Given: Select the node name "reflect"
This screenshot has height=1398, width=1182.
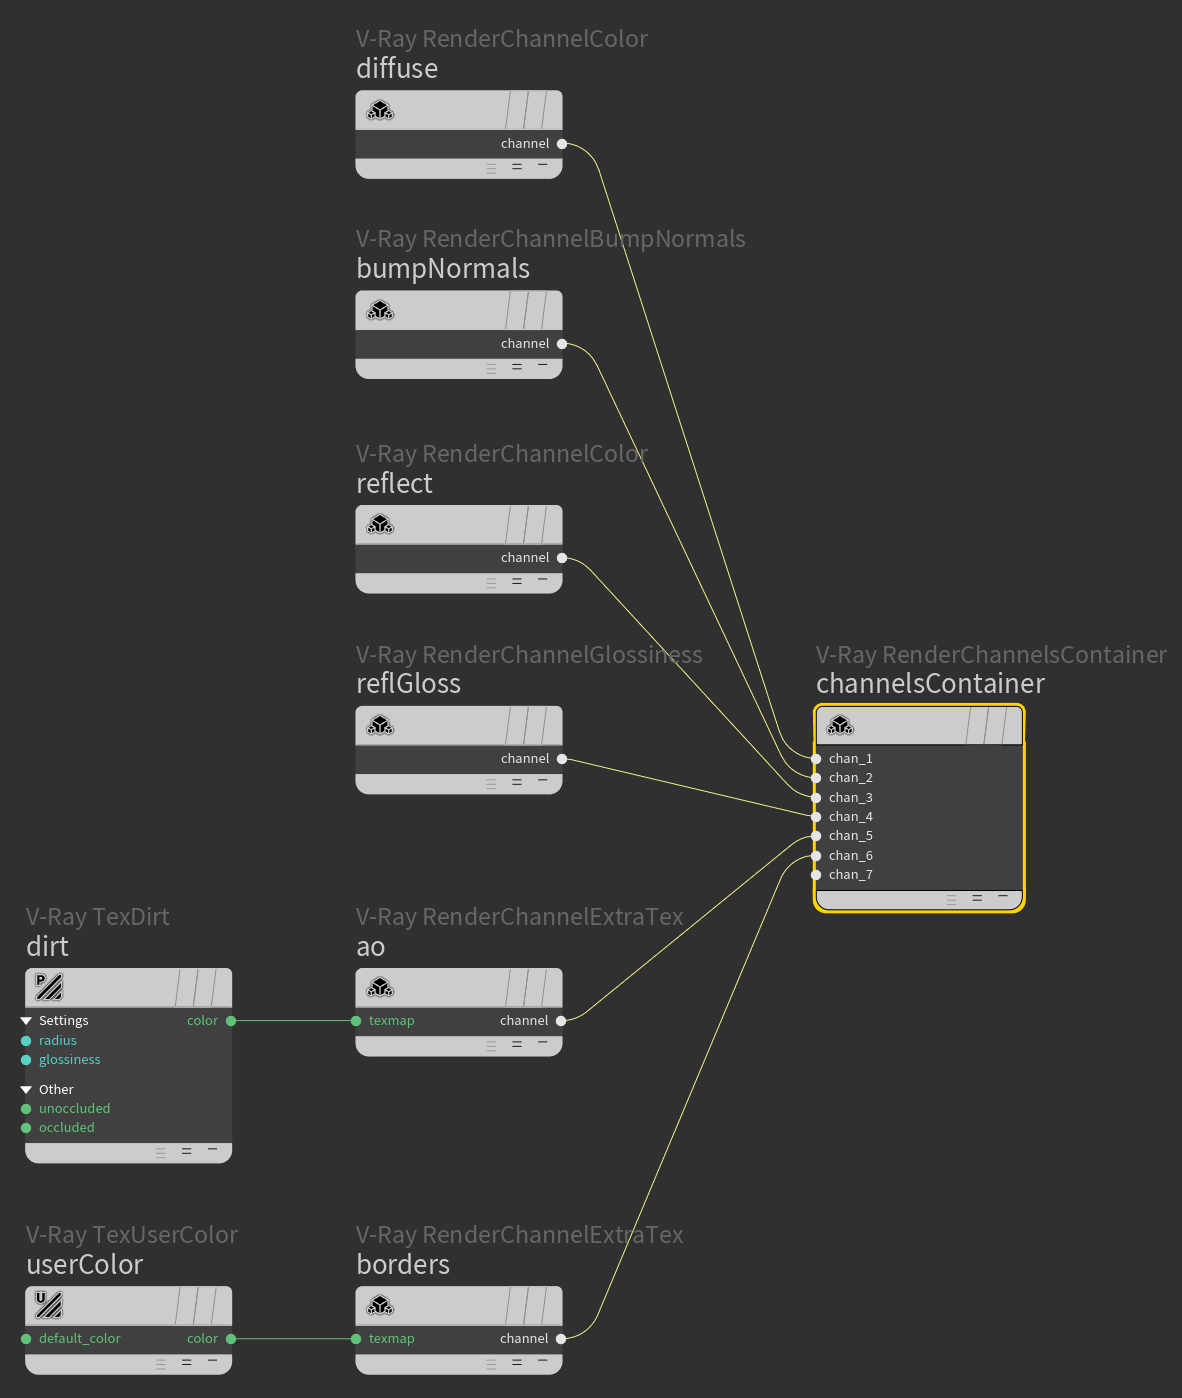Looking at the screenshot, I should 394,483.
